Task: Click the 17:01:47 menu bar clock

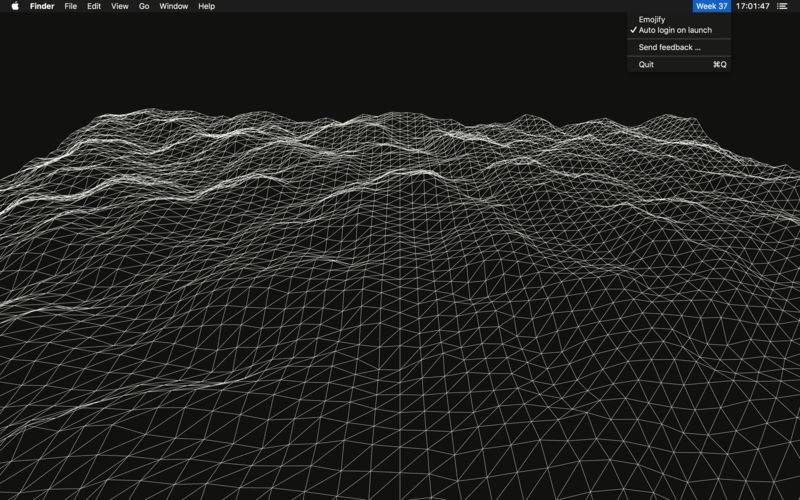Action: click(x=753, y=6)
